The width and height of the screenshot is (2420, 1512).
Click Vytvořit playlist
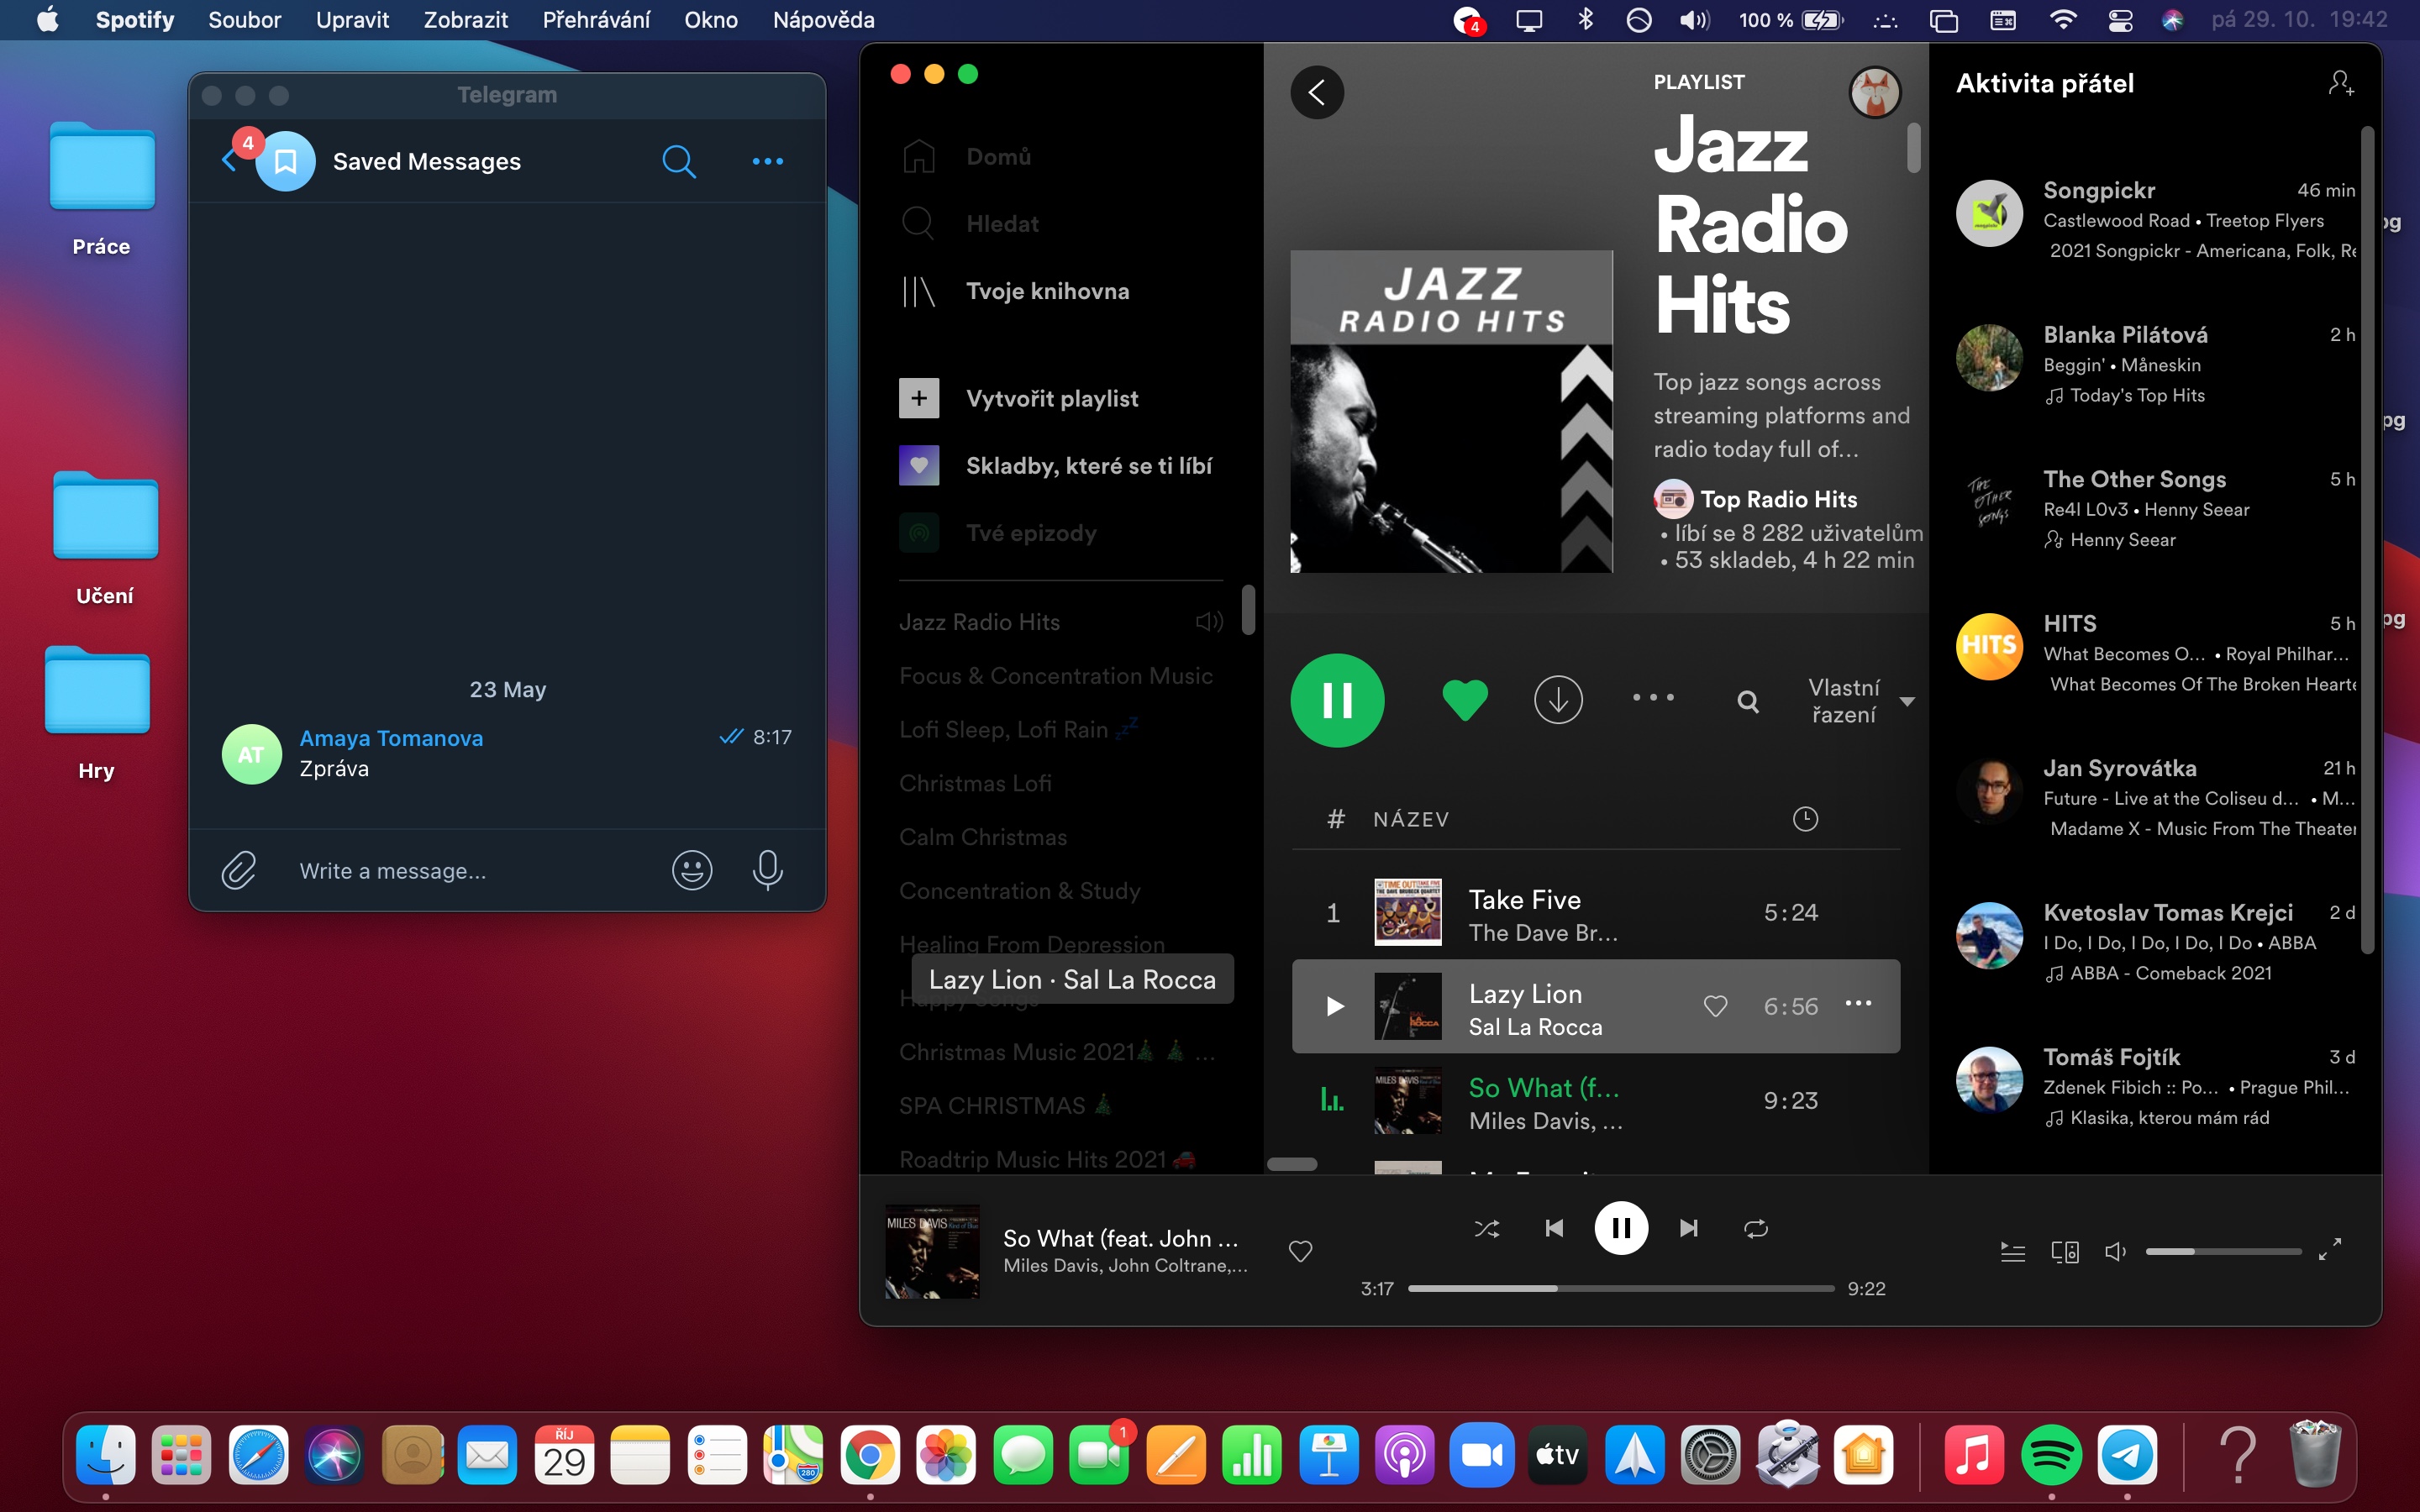coord(1051,398)
